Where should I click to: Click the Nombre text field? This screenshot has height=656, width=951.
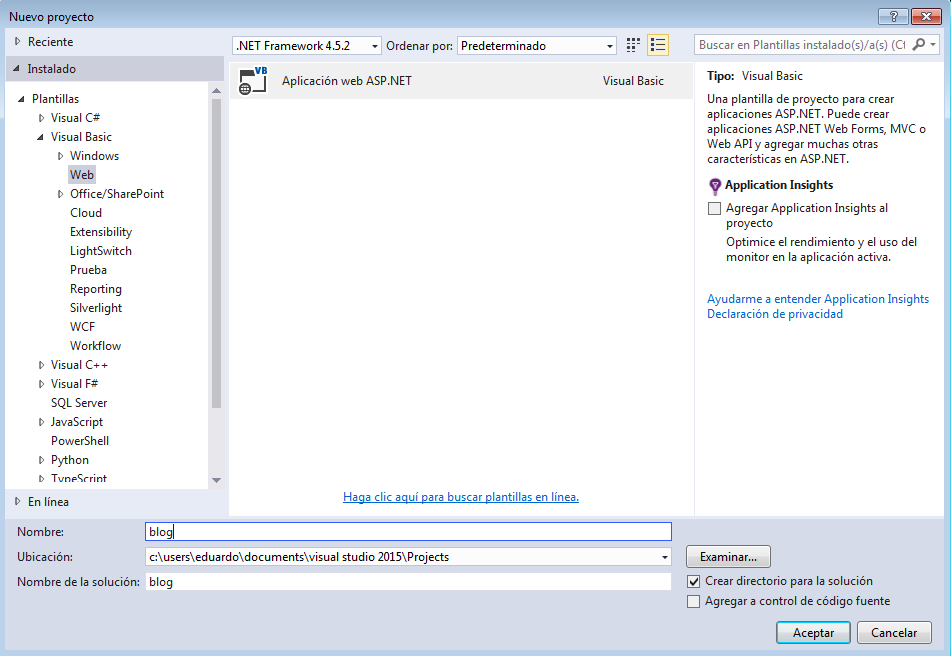coord(408,532)
